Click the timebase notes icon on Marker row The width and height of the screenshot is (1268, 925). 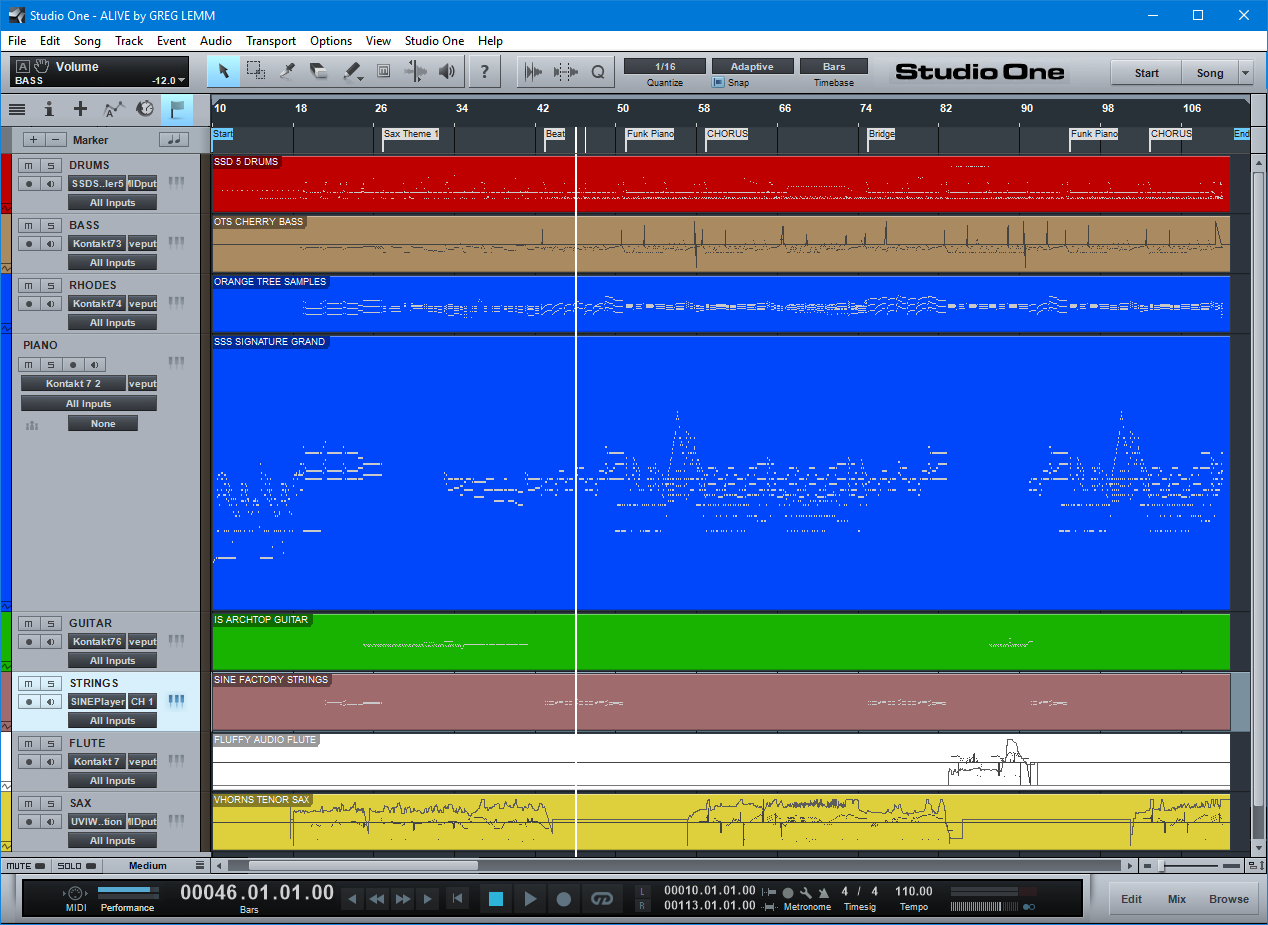[x=173, y=140]
